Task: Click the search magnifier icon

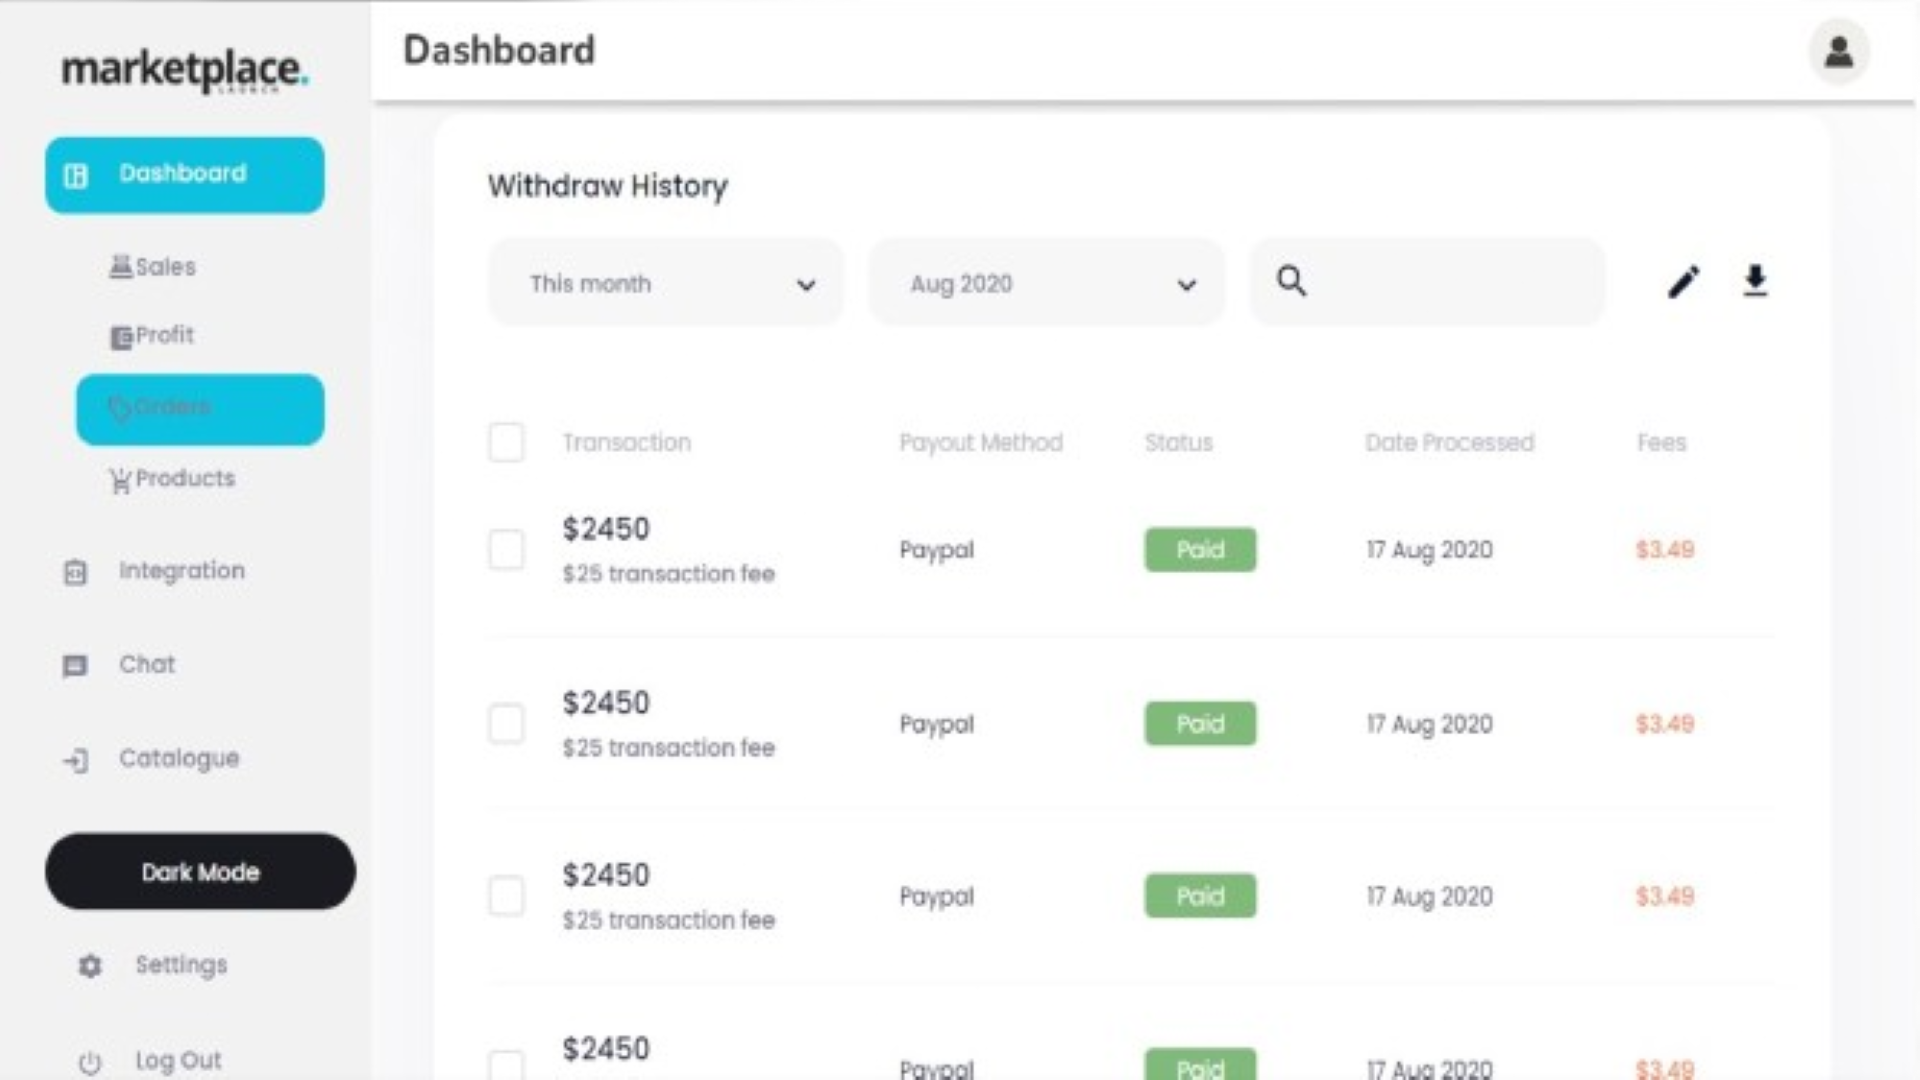Action: (1292, 281)
